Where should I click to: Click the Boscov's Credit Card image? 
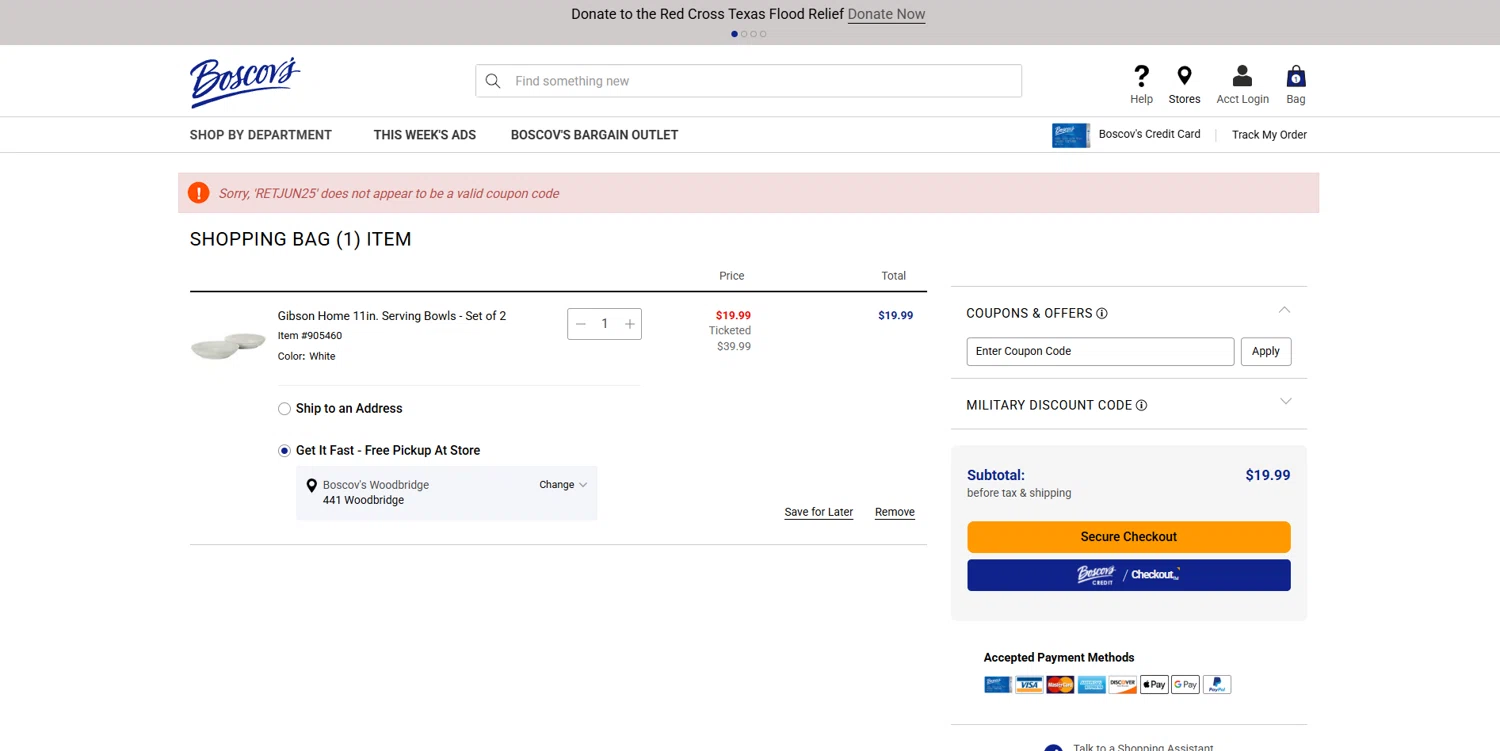tap(1071, 135)
